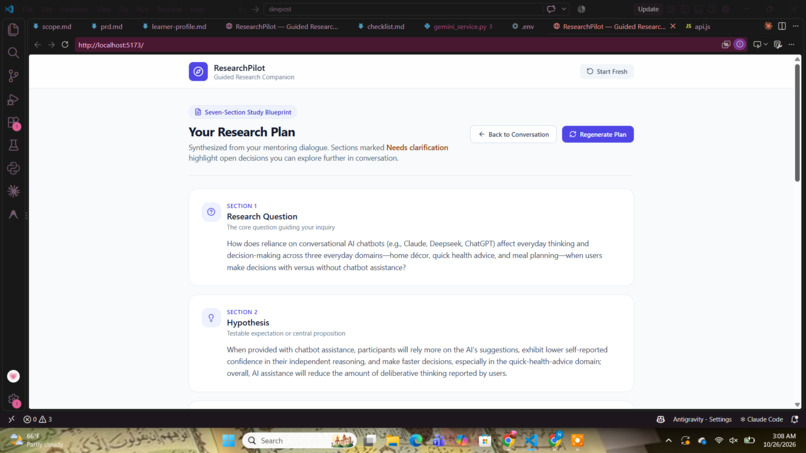Click the devpost command center search box
This screenshot has height=453, width=806.
coord(404,9)
